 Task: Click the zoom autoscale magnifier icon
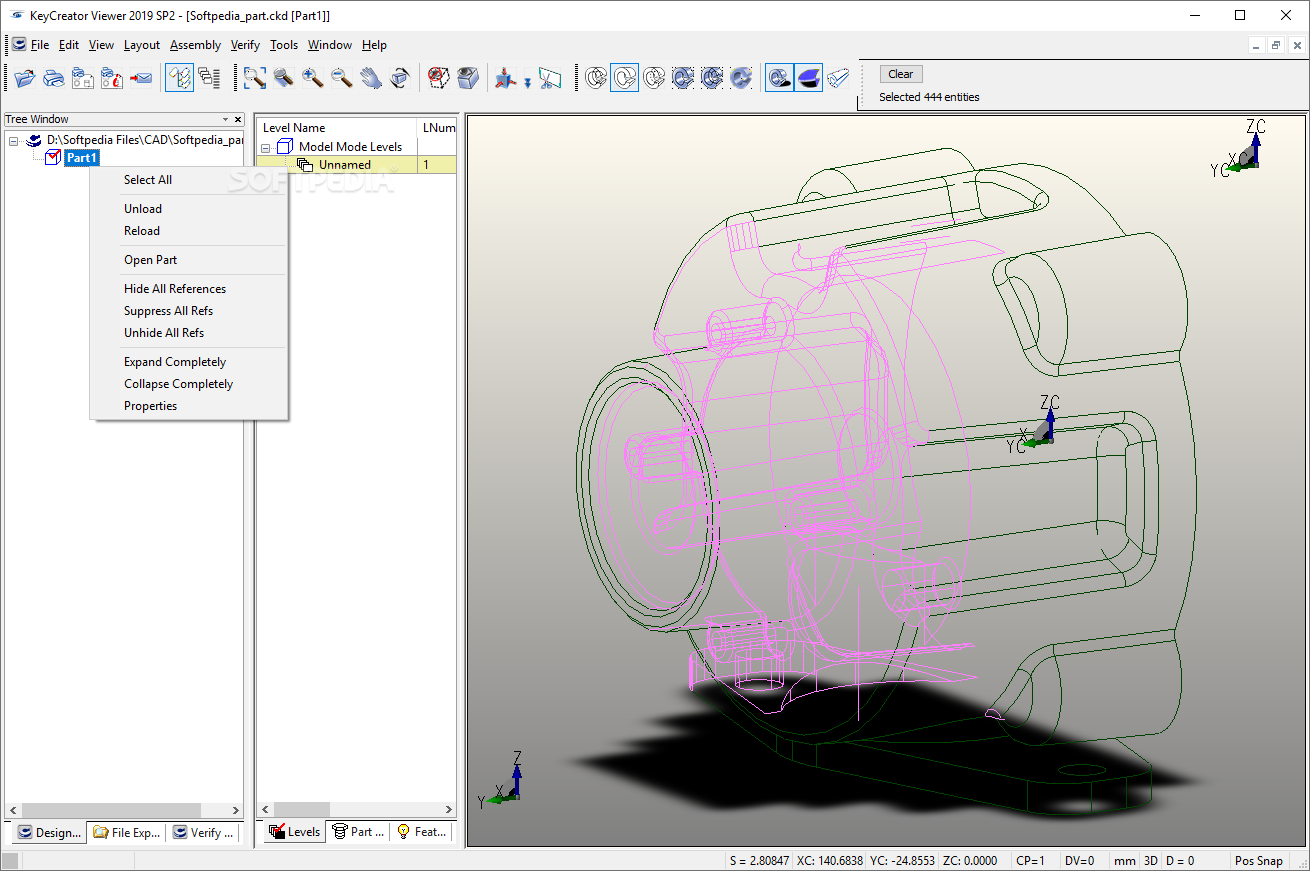coord(284,78)
